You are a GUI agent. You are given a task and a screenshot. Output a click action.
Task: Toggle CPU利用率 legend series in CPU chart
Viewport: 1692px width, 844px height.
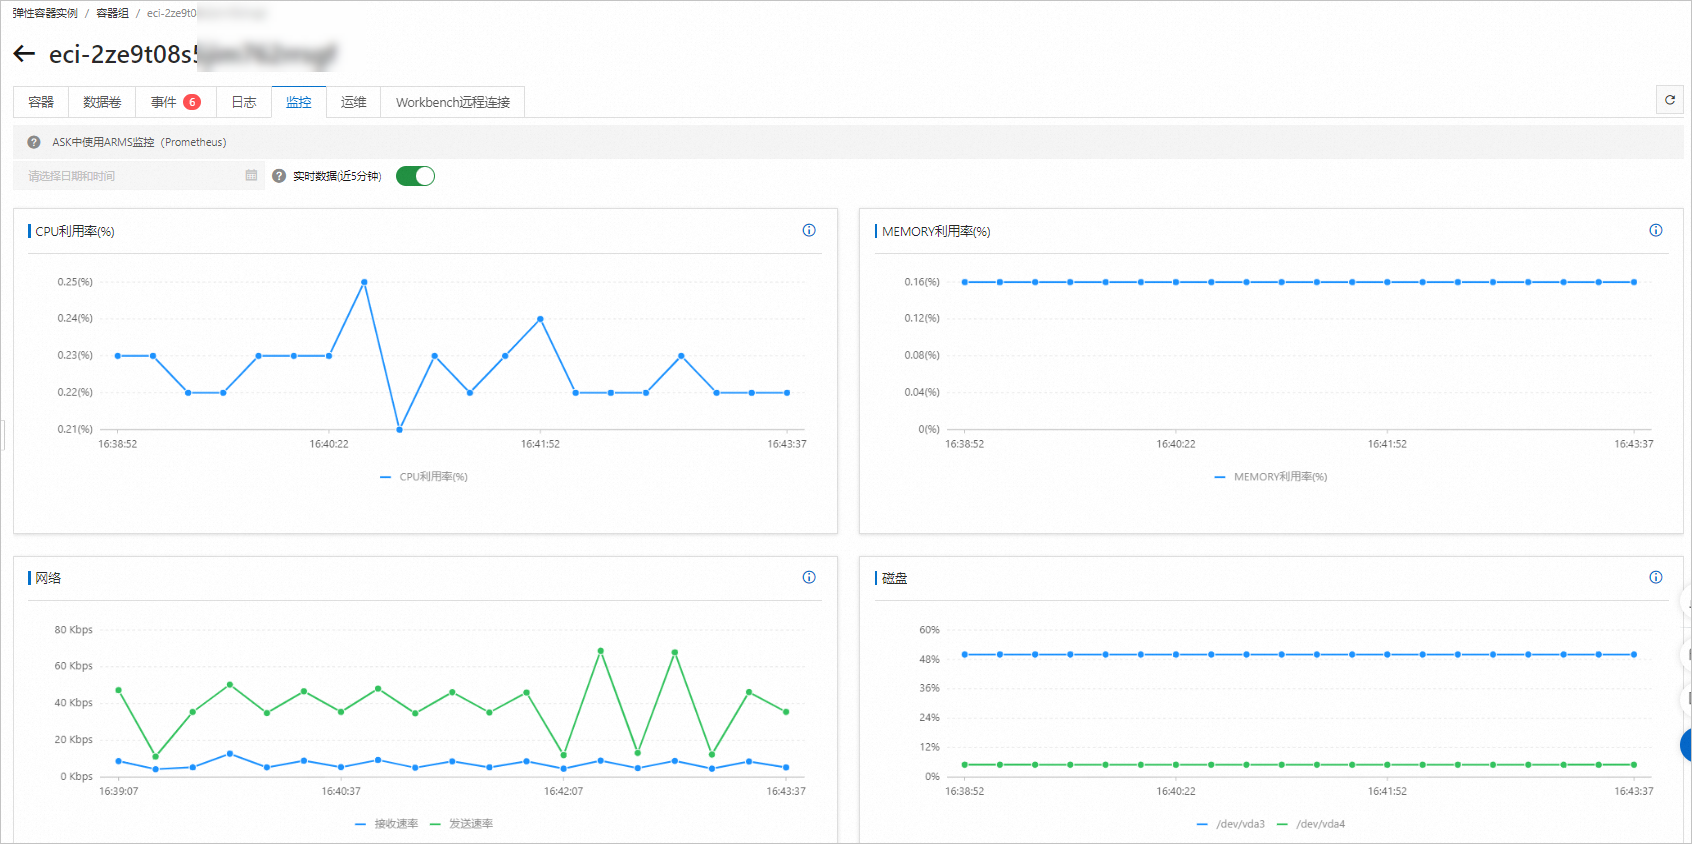[424, 477]
